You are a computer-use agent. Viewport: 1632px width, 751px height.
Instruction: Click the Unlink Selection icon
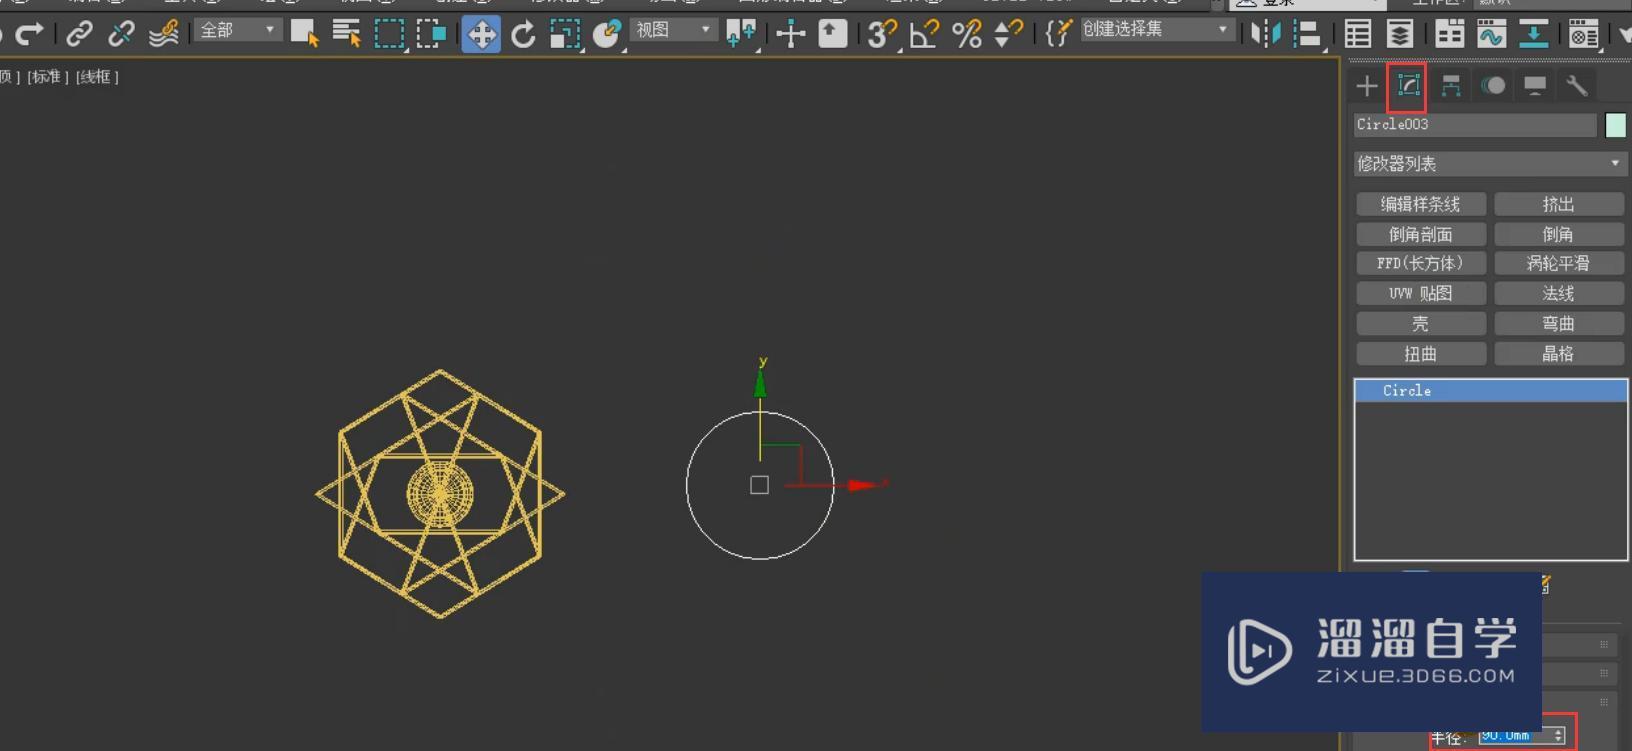[x=121, y=33]
